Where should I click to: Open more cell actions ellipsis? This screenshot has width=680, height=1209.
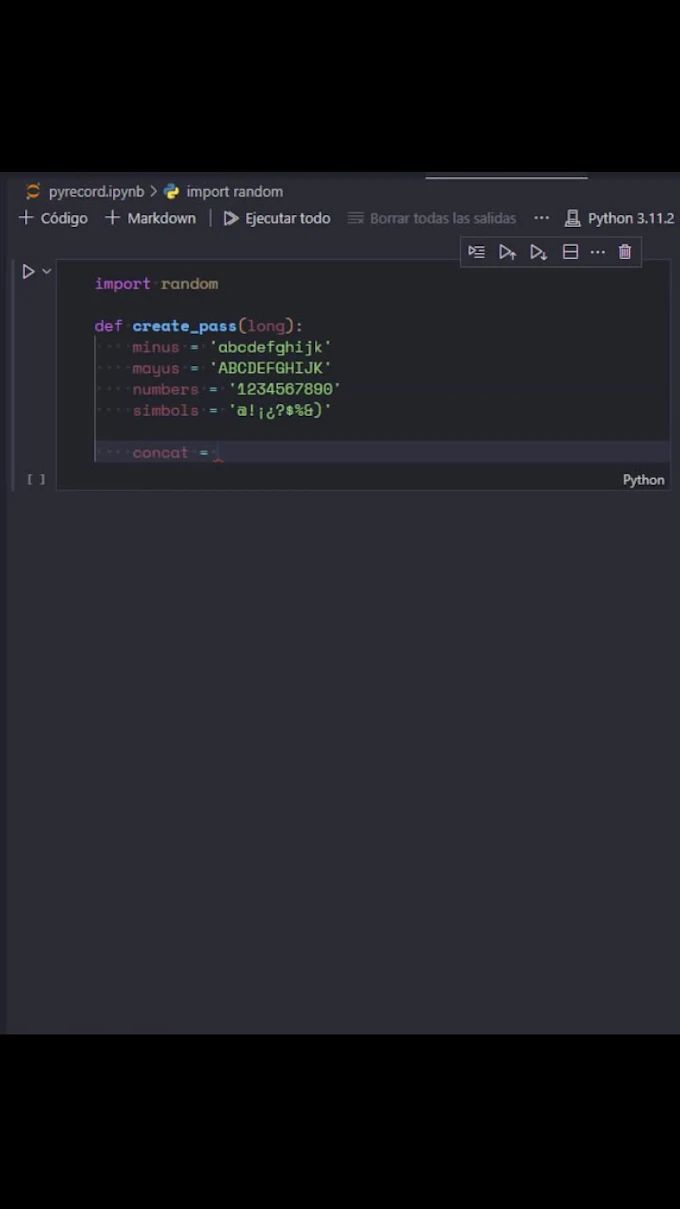coord(597,252)
